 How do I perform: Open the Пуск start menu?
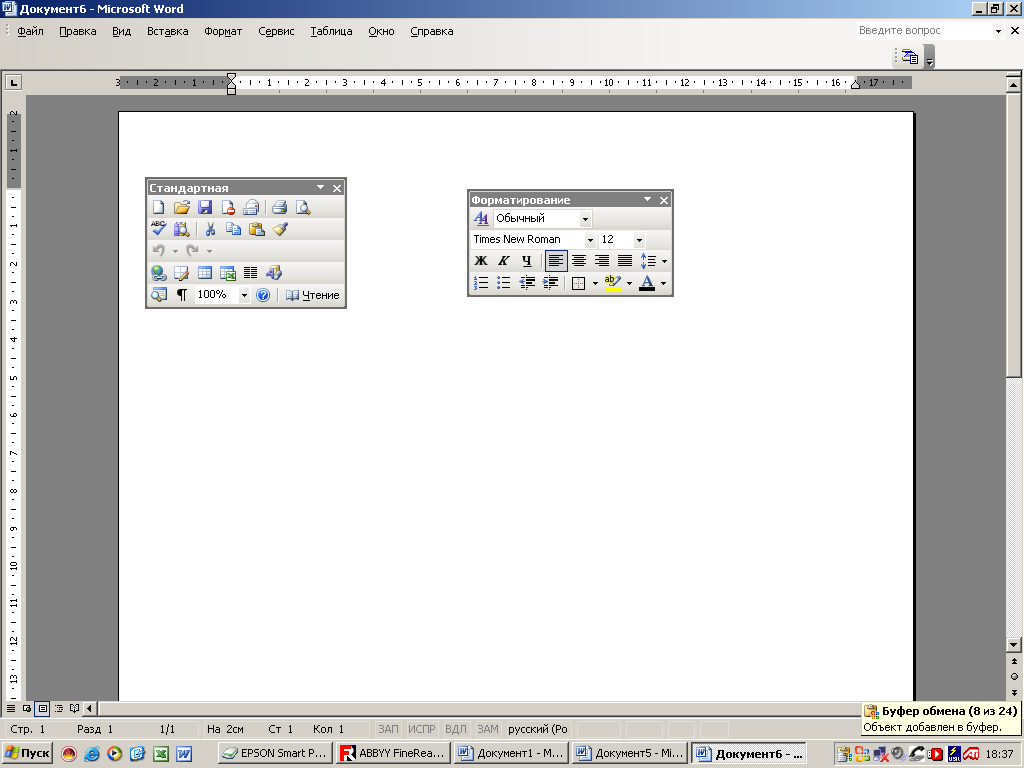[28, 754]
